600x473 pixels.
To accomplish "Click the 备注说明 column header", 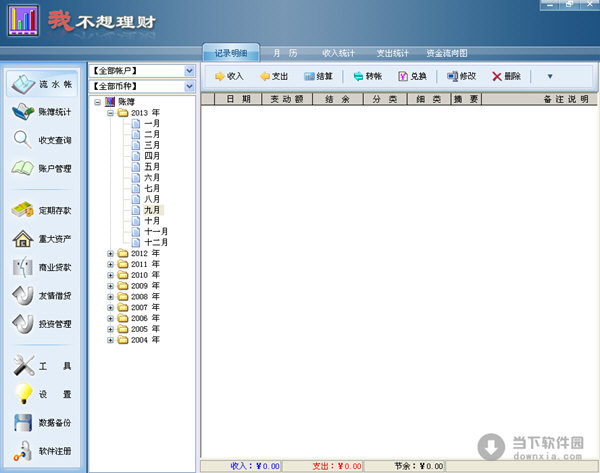I will tap(539, 99).
